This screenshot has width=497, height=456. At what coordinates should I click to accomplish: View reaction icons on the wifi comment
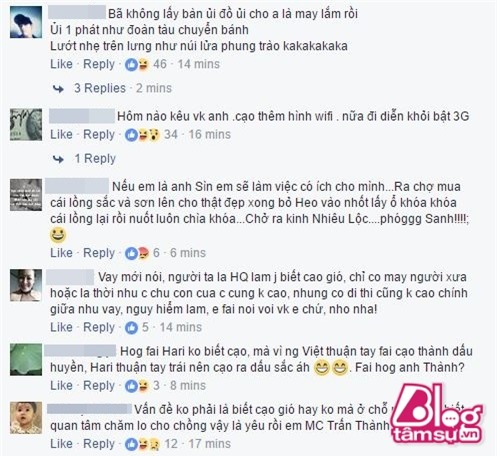pyautogui.click(x=142, y=135)
